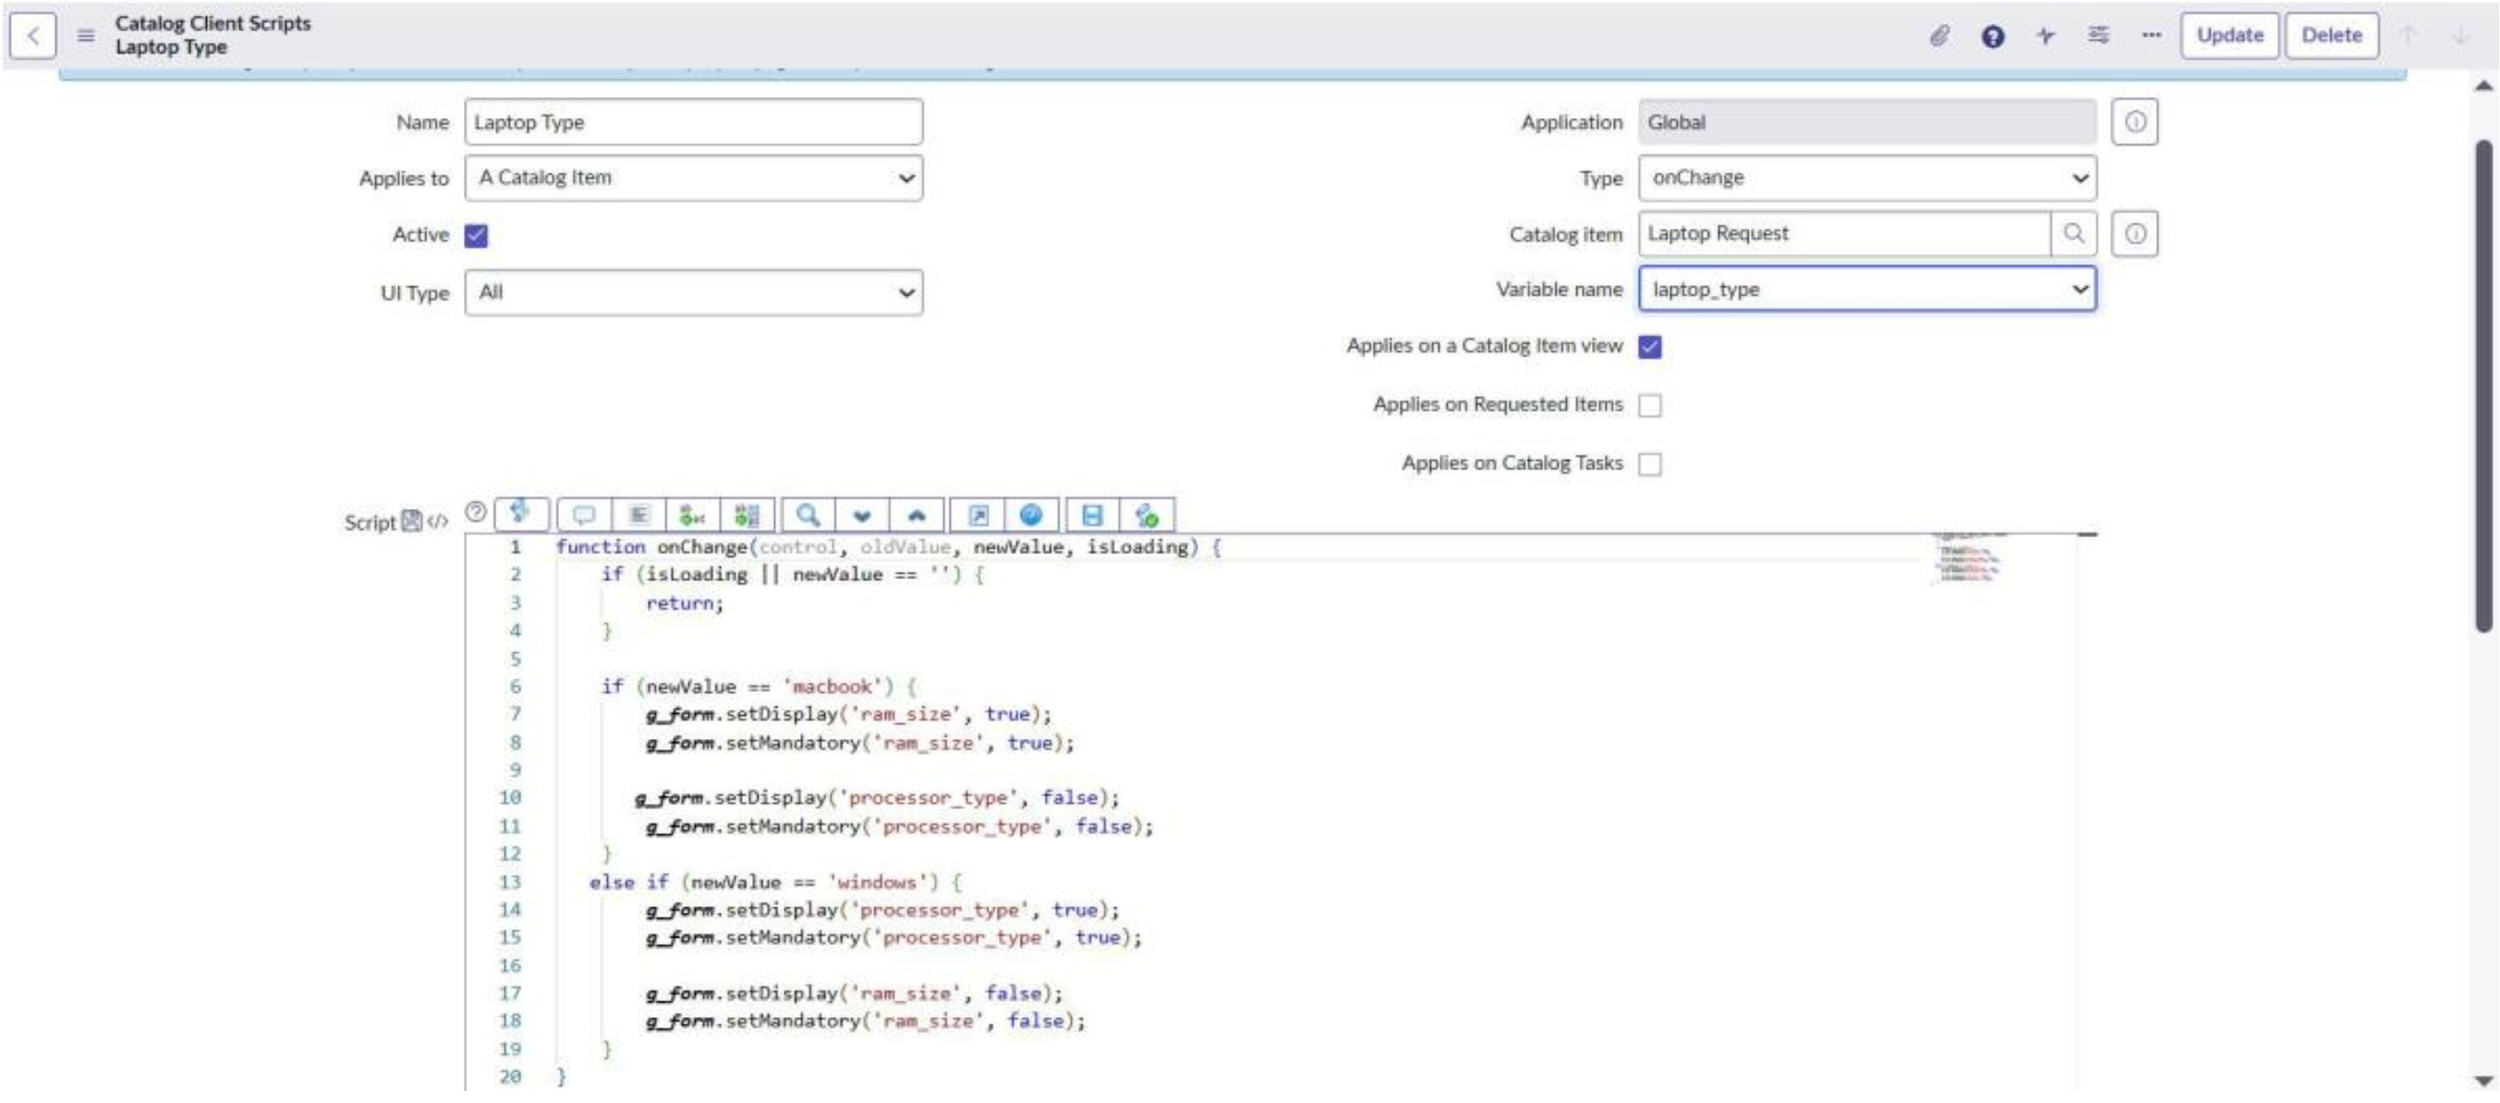Click the Update button
The width and height of the screenshot is (2500, 1103).
pos(2229,36)
